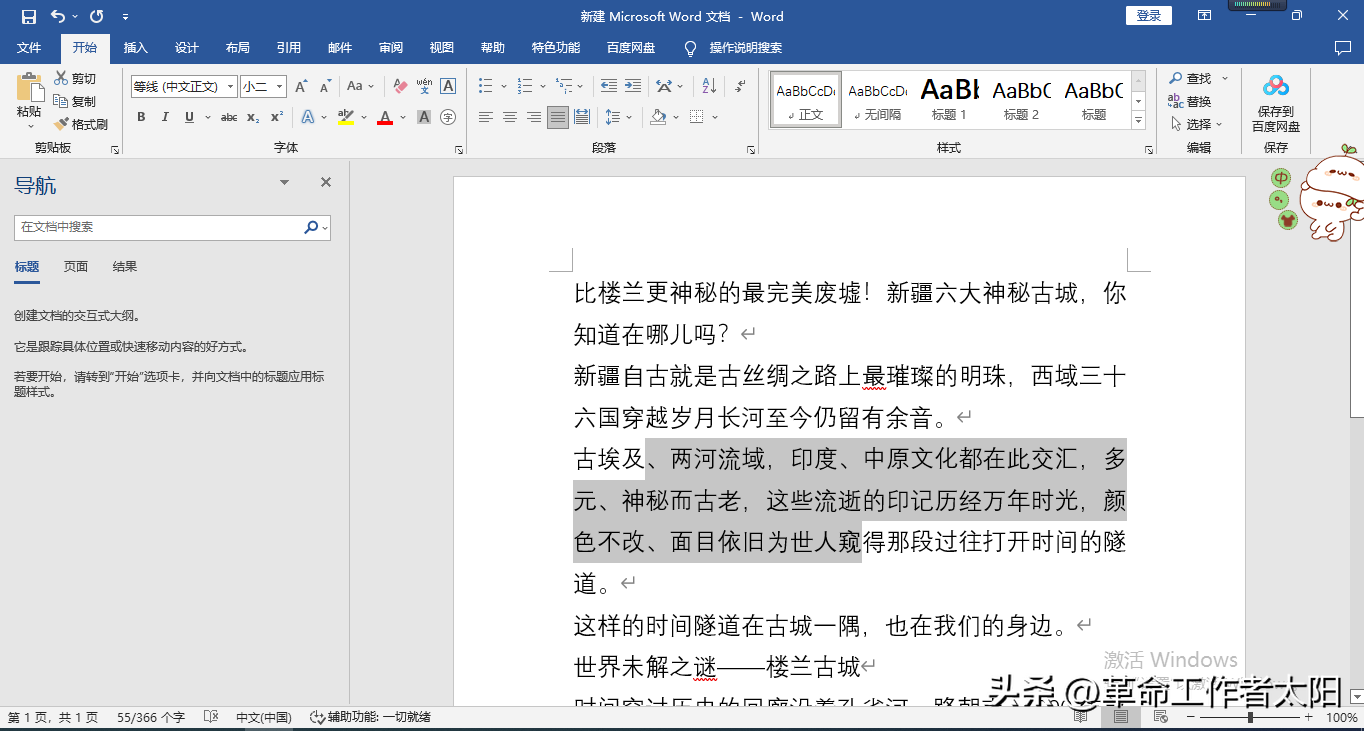Apply enclosed character (字) icon
1364x731 pixels.
pos(448,117)
